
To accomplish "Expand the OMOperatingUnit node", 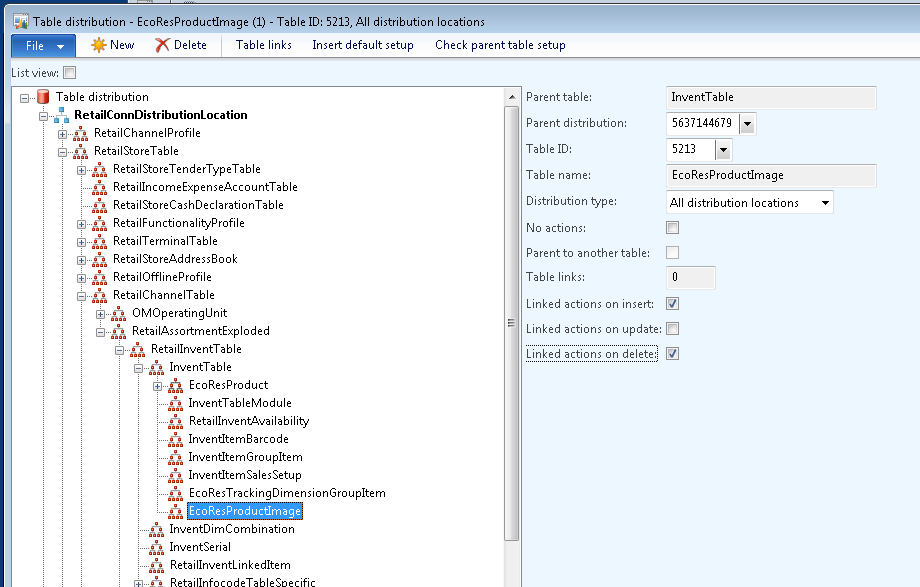I will click(100, 315).
